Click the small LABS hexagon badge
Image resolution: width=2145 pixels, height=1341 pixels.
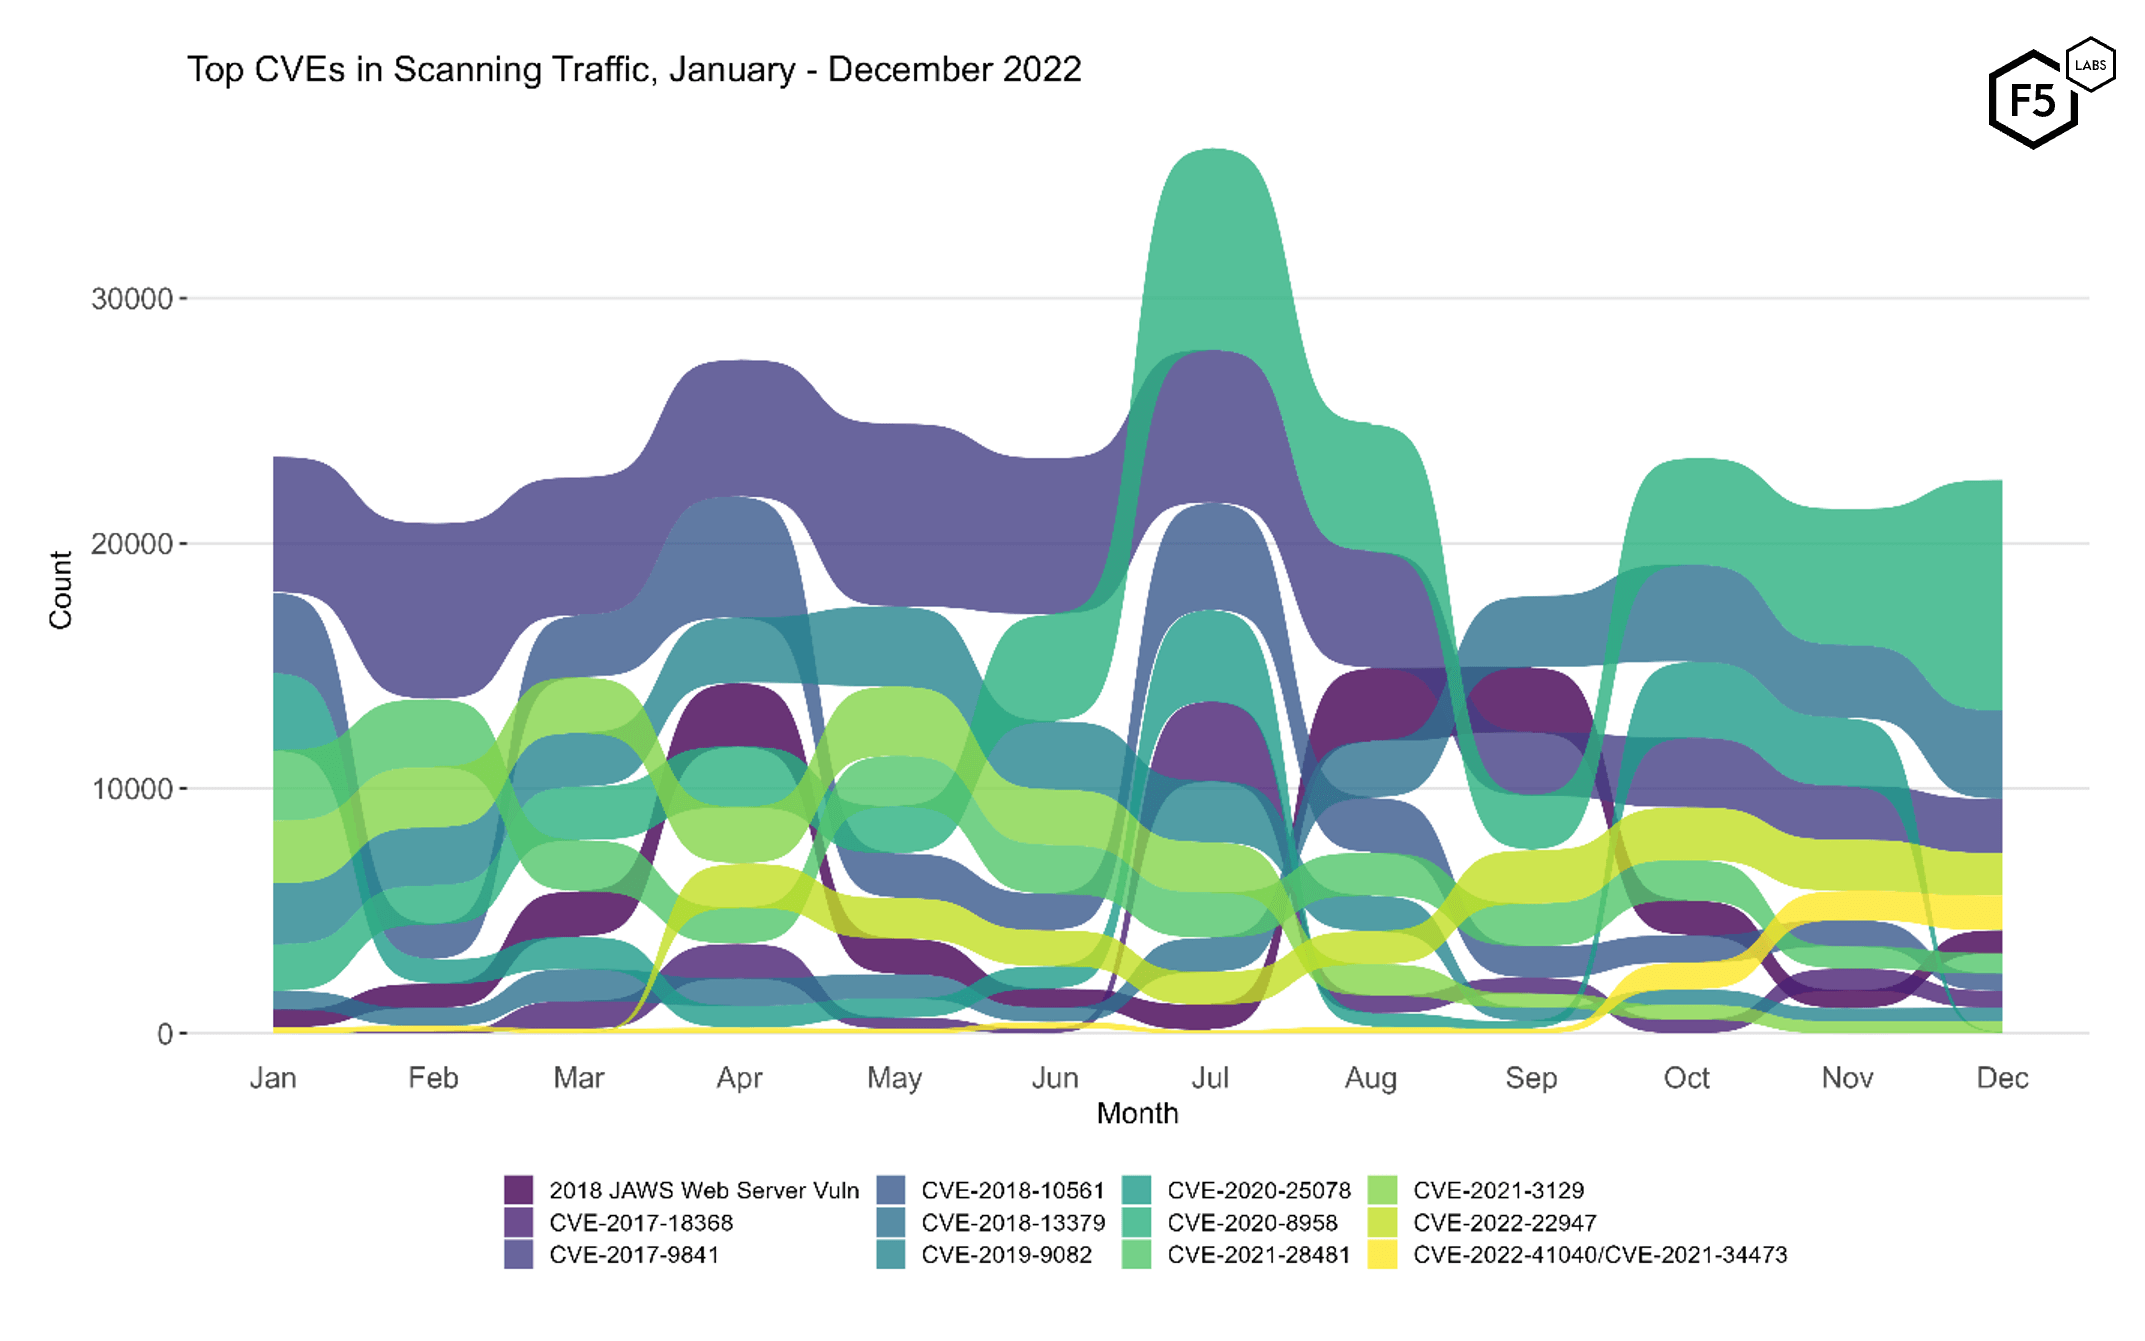coord(2090,65)
